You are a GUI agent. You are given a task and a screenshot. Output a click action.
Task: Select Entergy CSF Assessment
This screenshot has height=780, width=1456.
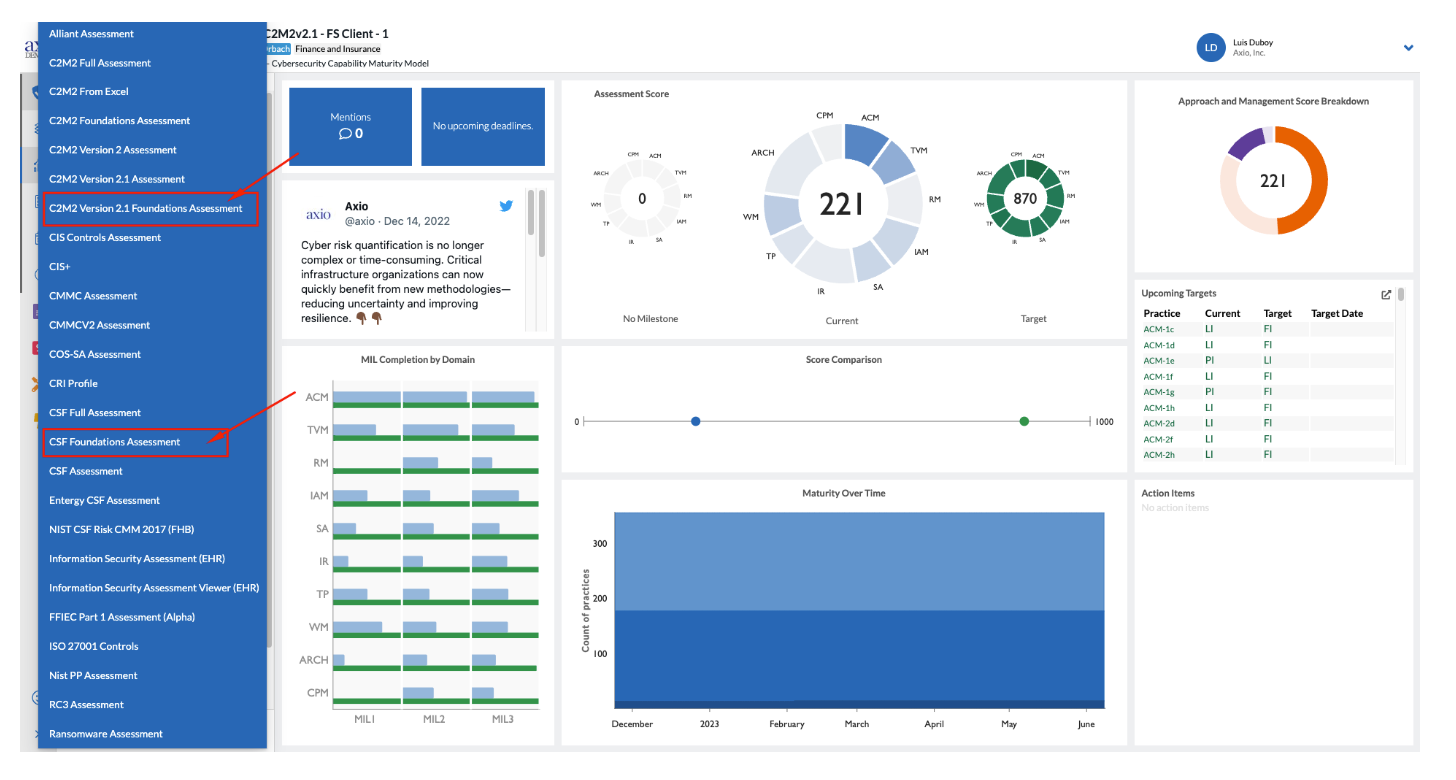pos(104,500)
